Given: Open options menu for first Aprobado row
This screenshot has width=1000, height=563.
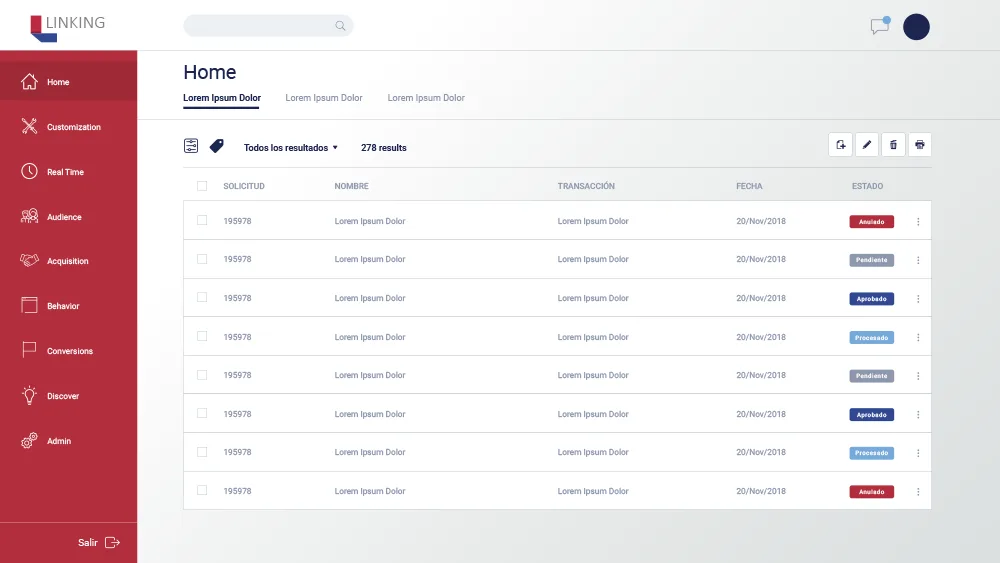Looking at the screenshot, I should (x=918, y=299).
